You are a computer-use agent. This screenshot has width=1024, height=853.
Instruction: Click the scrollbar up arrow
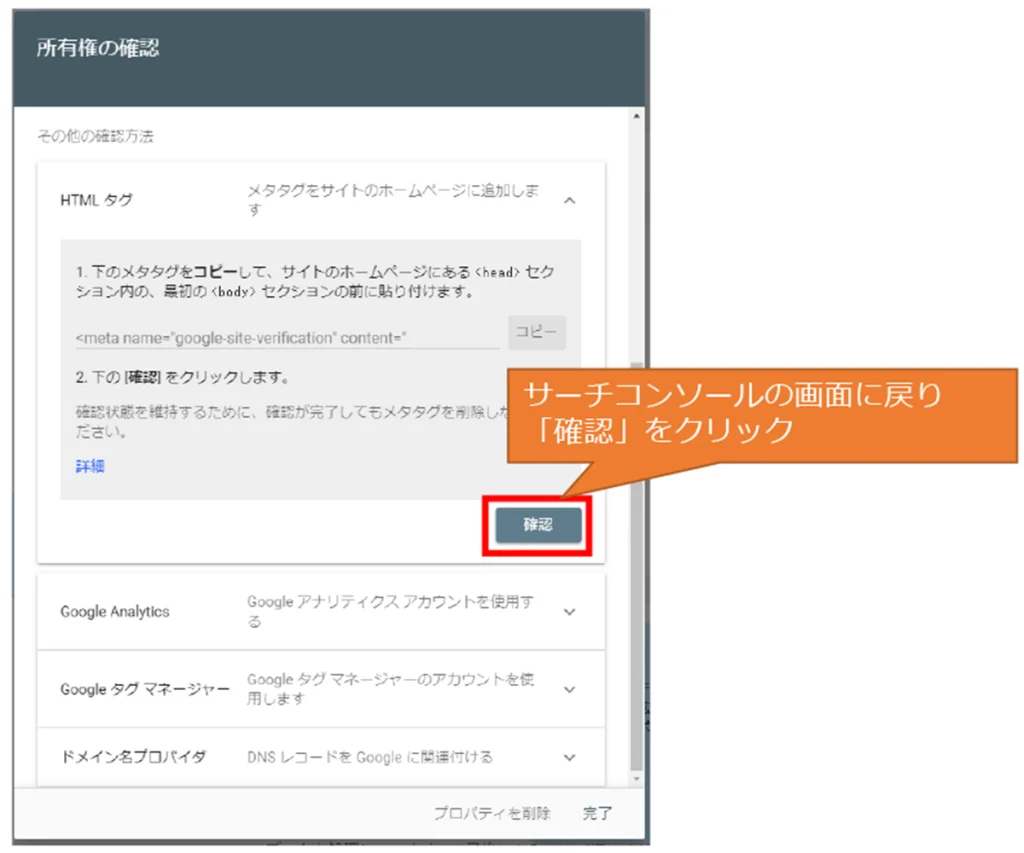pos(638,117)
